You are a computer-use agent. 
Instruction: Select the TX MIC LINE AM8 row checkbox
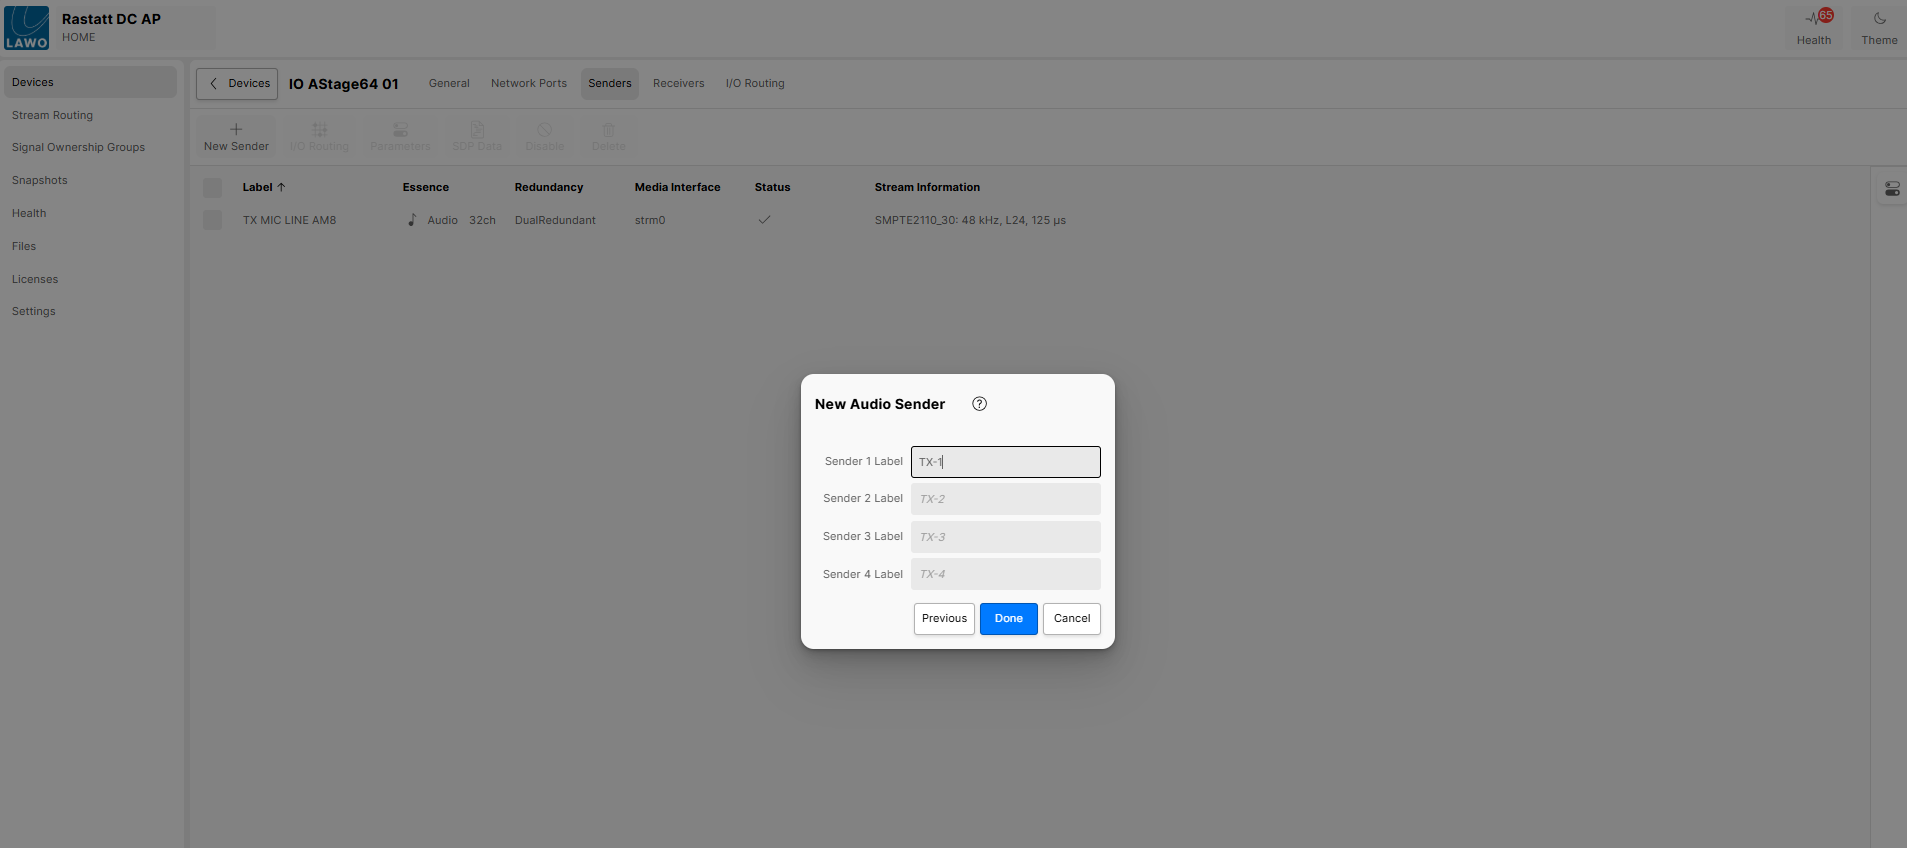[x=212, y=220]
